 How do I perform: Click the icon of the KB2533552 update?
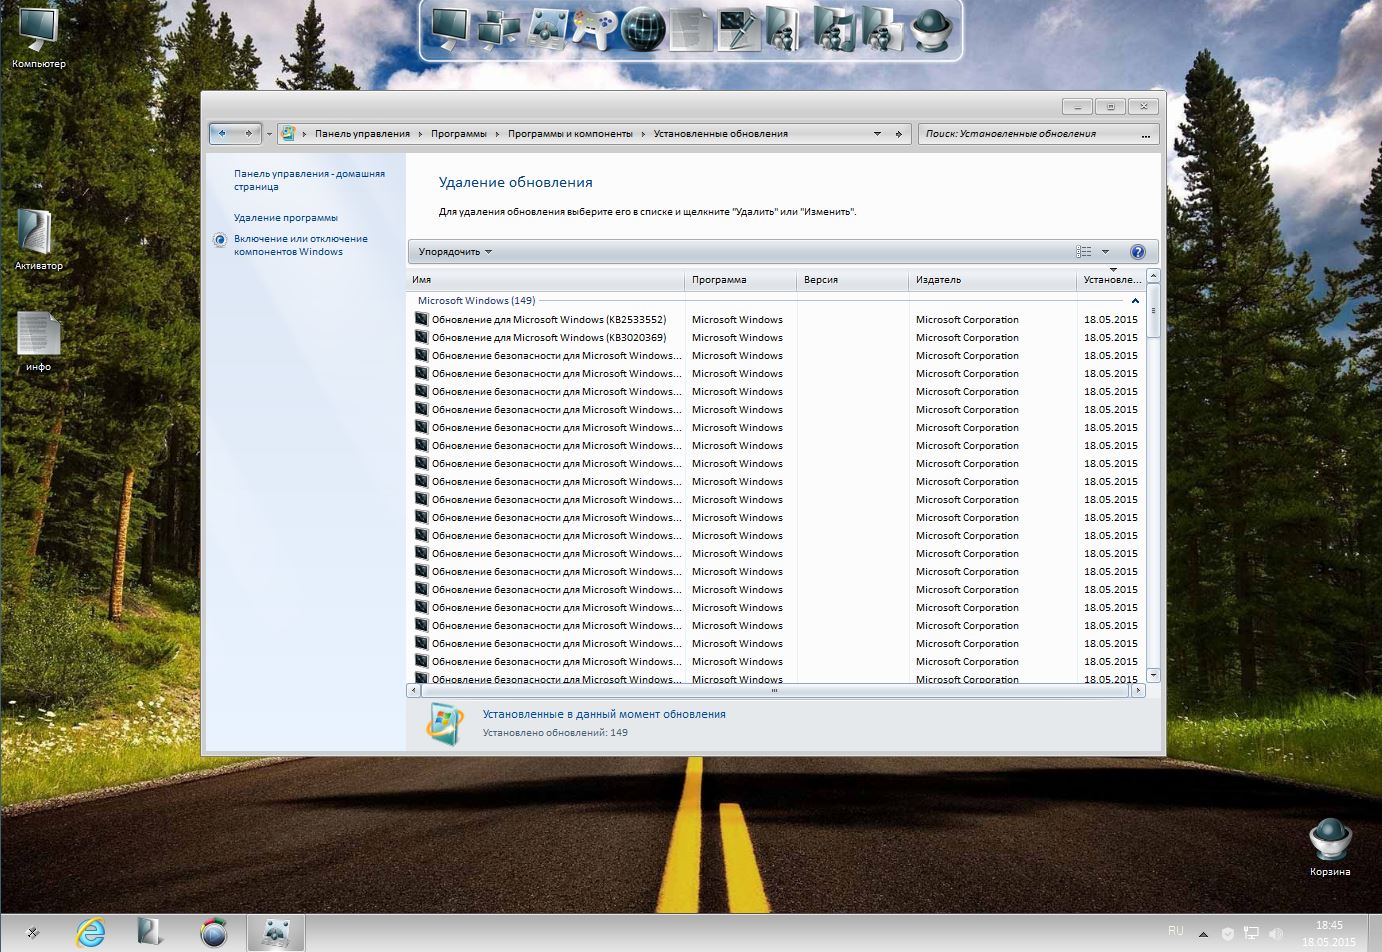click(421, 319)
